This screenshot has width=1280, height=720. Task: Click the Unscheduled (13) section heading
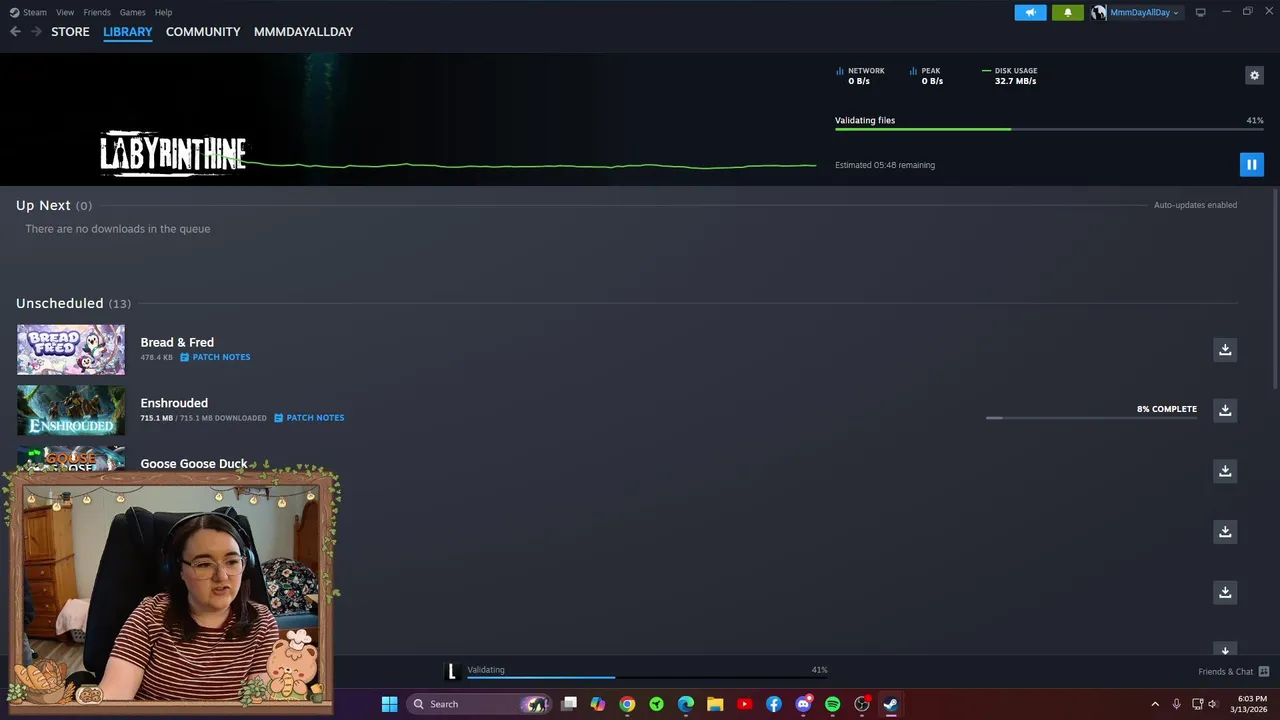[x=73, y=303]
